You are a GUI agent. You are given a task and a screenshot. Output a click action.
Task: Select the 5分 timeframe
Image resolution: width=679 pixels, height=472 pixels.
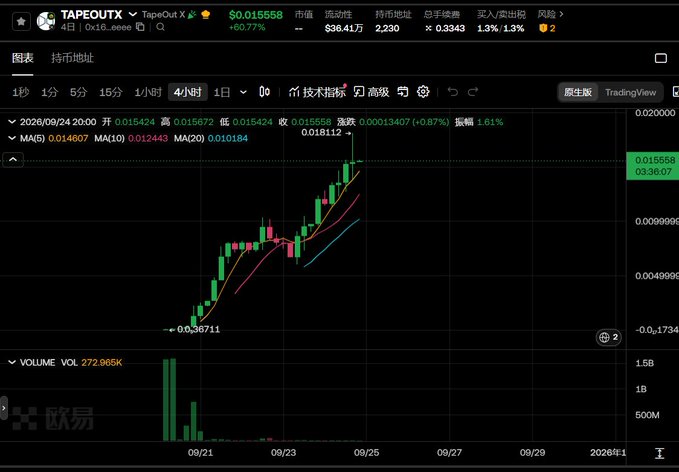78,92
